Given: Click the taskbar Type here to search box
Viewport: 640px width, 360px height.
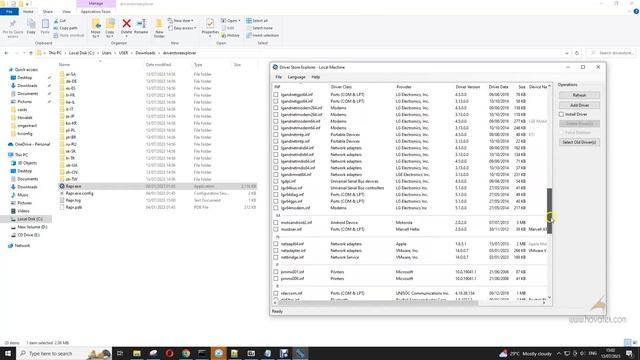Looking at the screenshot, I should coord(64,353).
